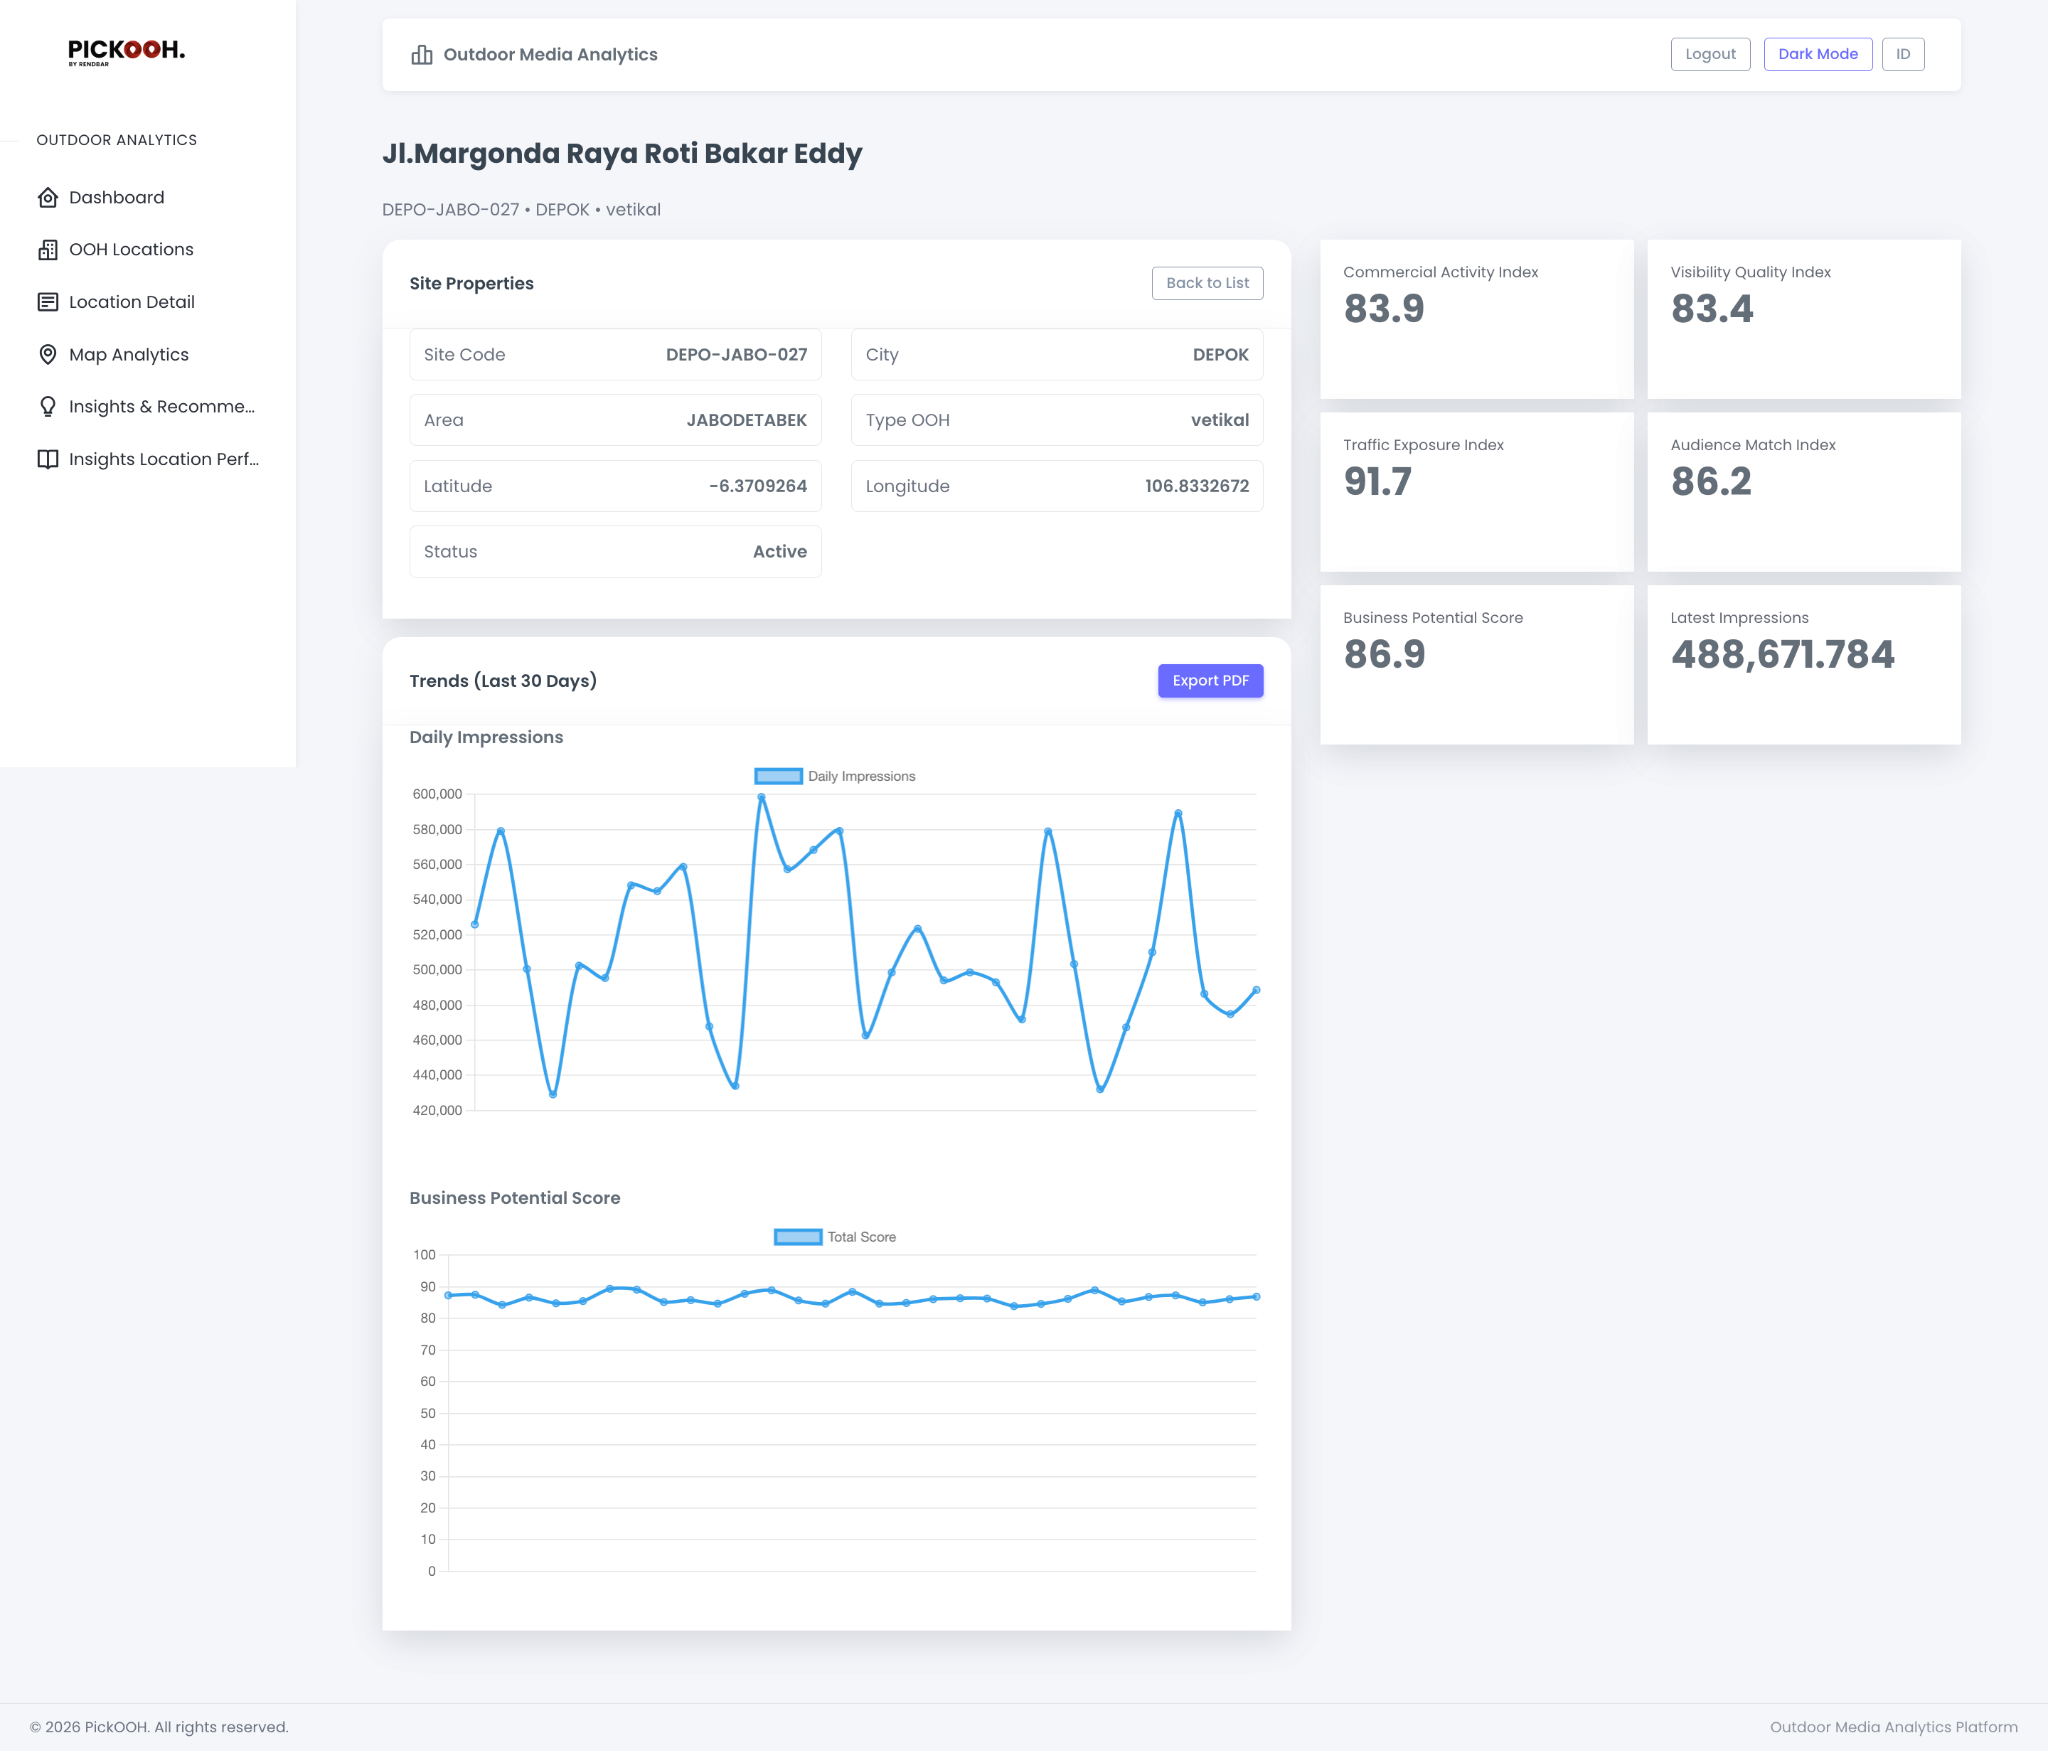The width and height of the screenshot is (2048, 1751).
Task: Click the Logout button
Action: tap(1710, 54)
